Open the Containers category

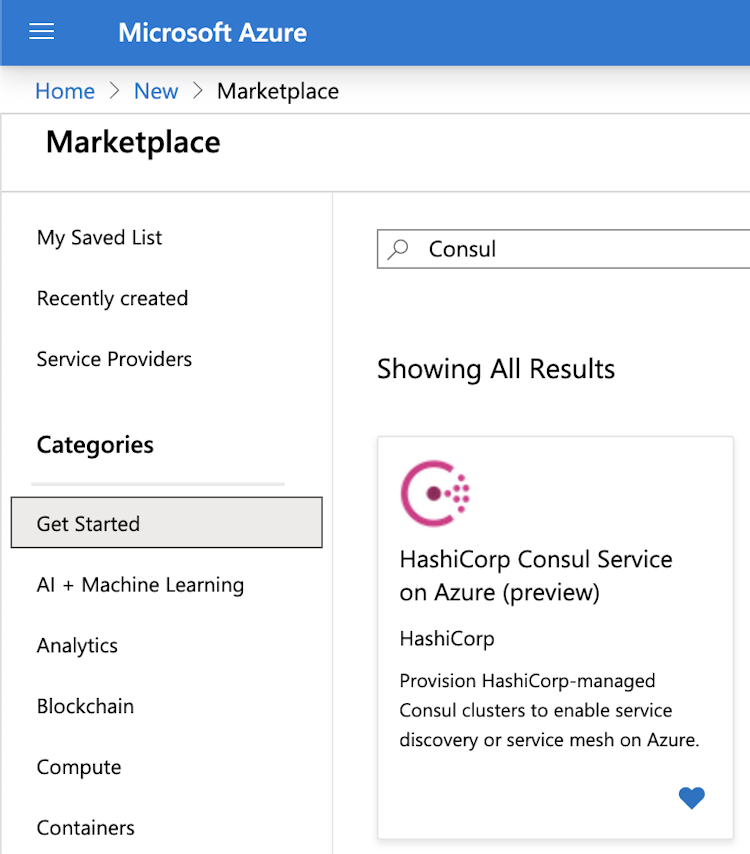pyautogui.click(x=85, y=827)
